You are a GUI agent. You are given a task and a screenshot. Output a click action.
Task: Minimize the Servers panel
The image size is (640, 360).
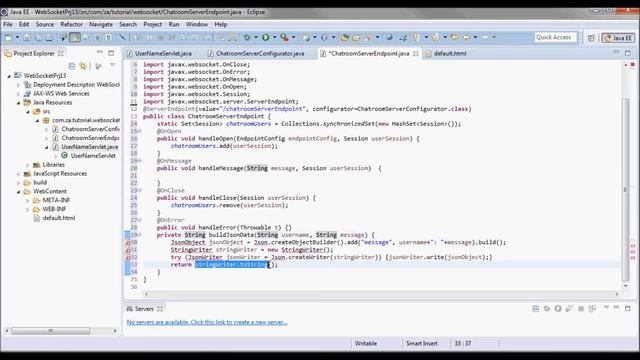point(617,308)
